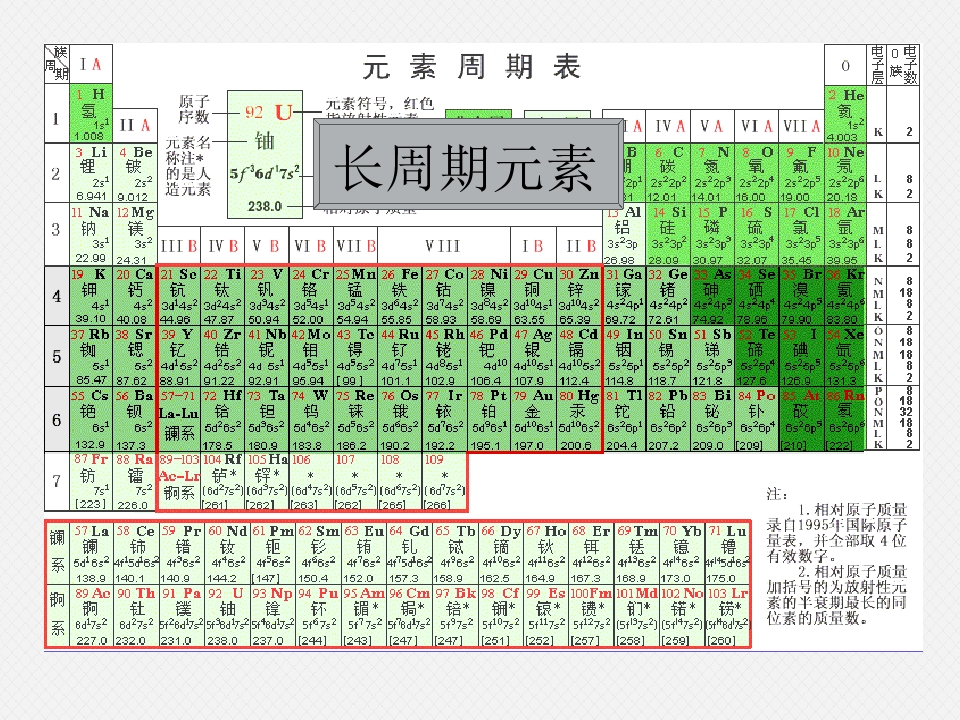This screenshot has height=720, width=960.
Task: Select the Sodium (11 Na) cell
Action: pyautogui.click(x=91, y=234)
